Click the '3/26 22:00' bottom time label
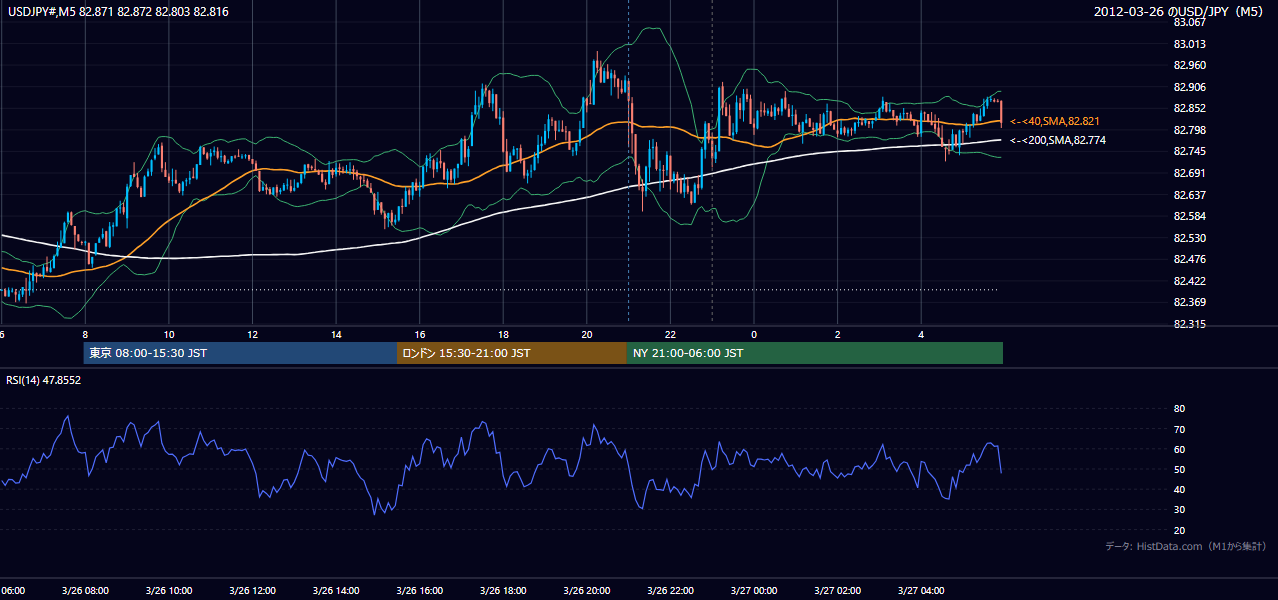This screenshot has height=600, width=1278. click(670, 591)
